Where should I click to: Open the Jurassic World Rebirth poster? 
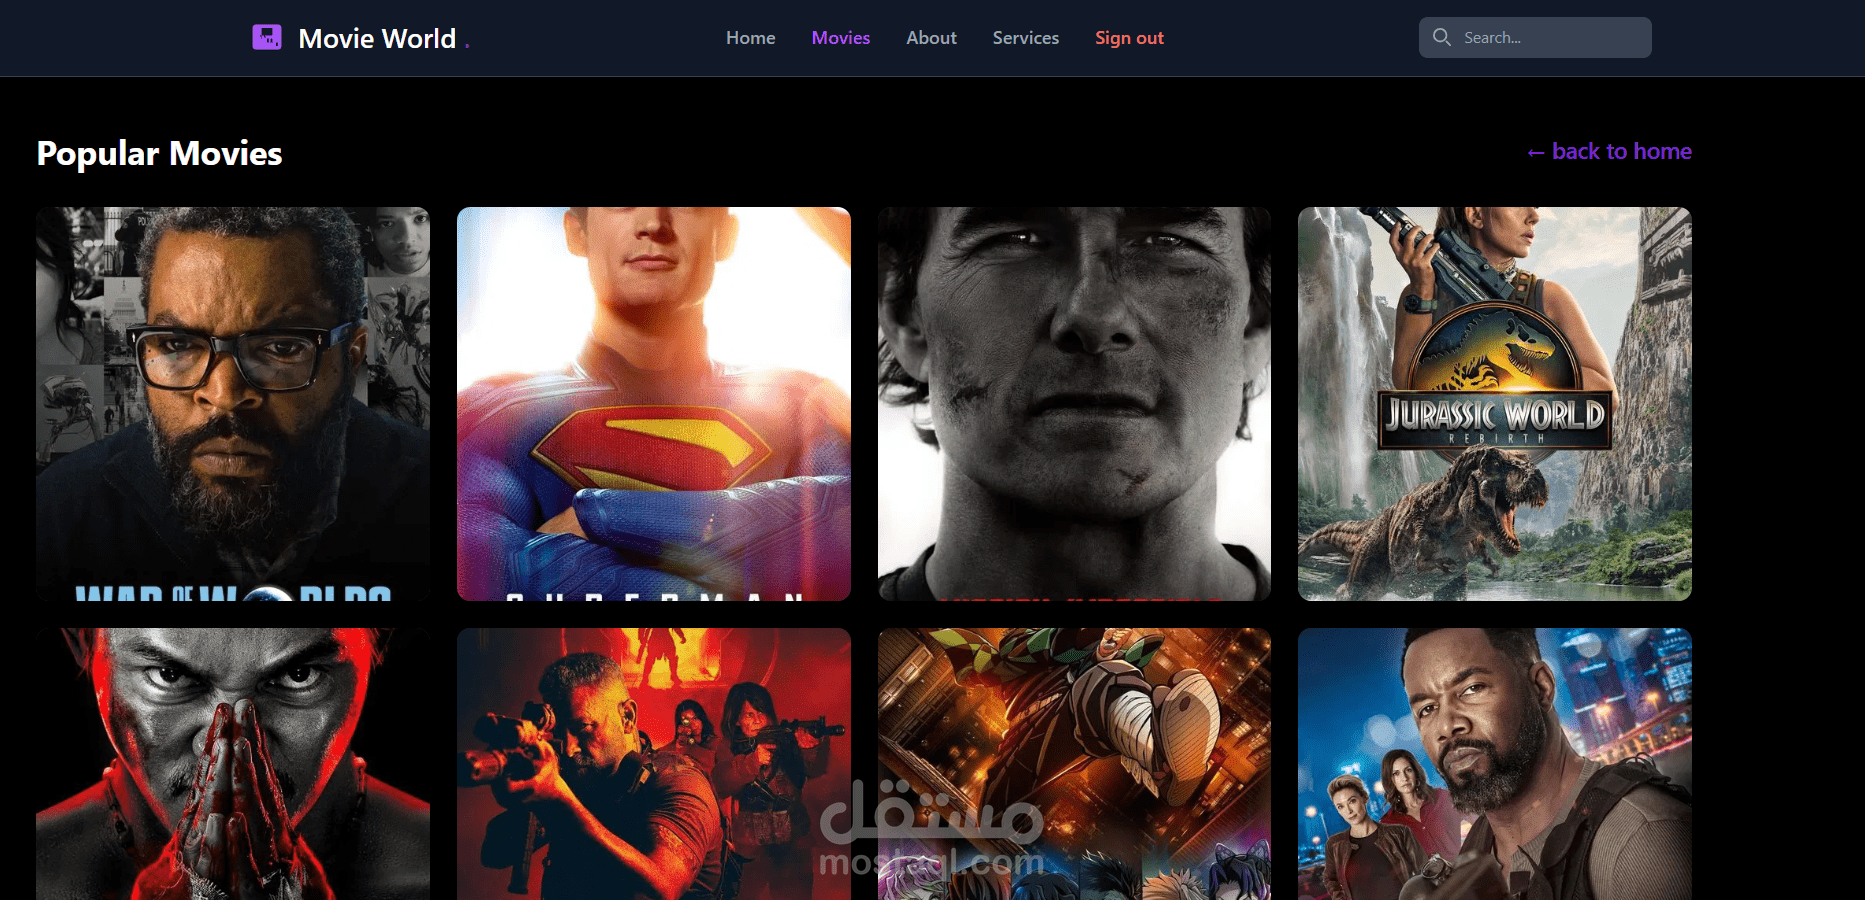pyautogui.click(x=1495, y=404)
